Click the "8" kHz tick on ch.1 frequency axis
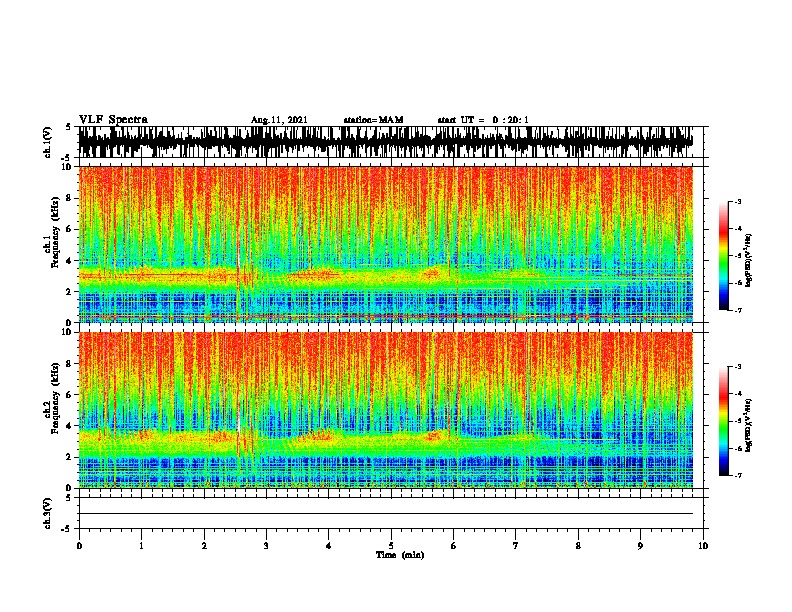Image resolution: width=792 pixels, height=612 pixels. click(x=70, y=198)
